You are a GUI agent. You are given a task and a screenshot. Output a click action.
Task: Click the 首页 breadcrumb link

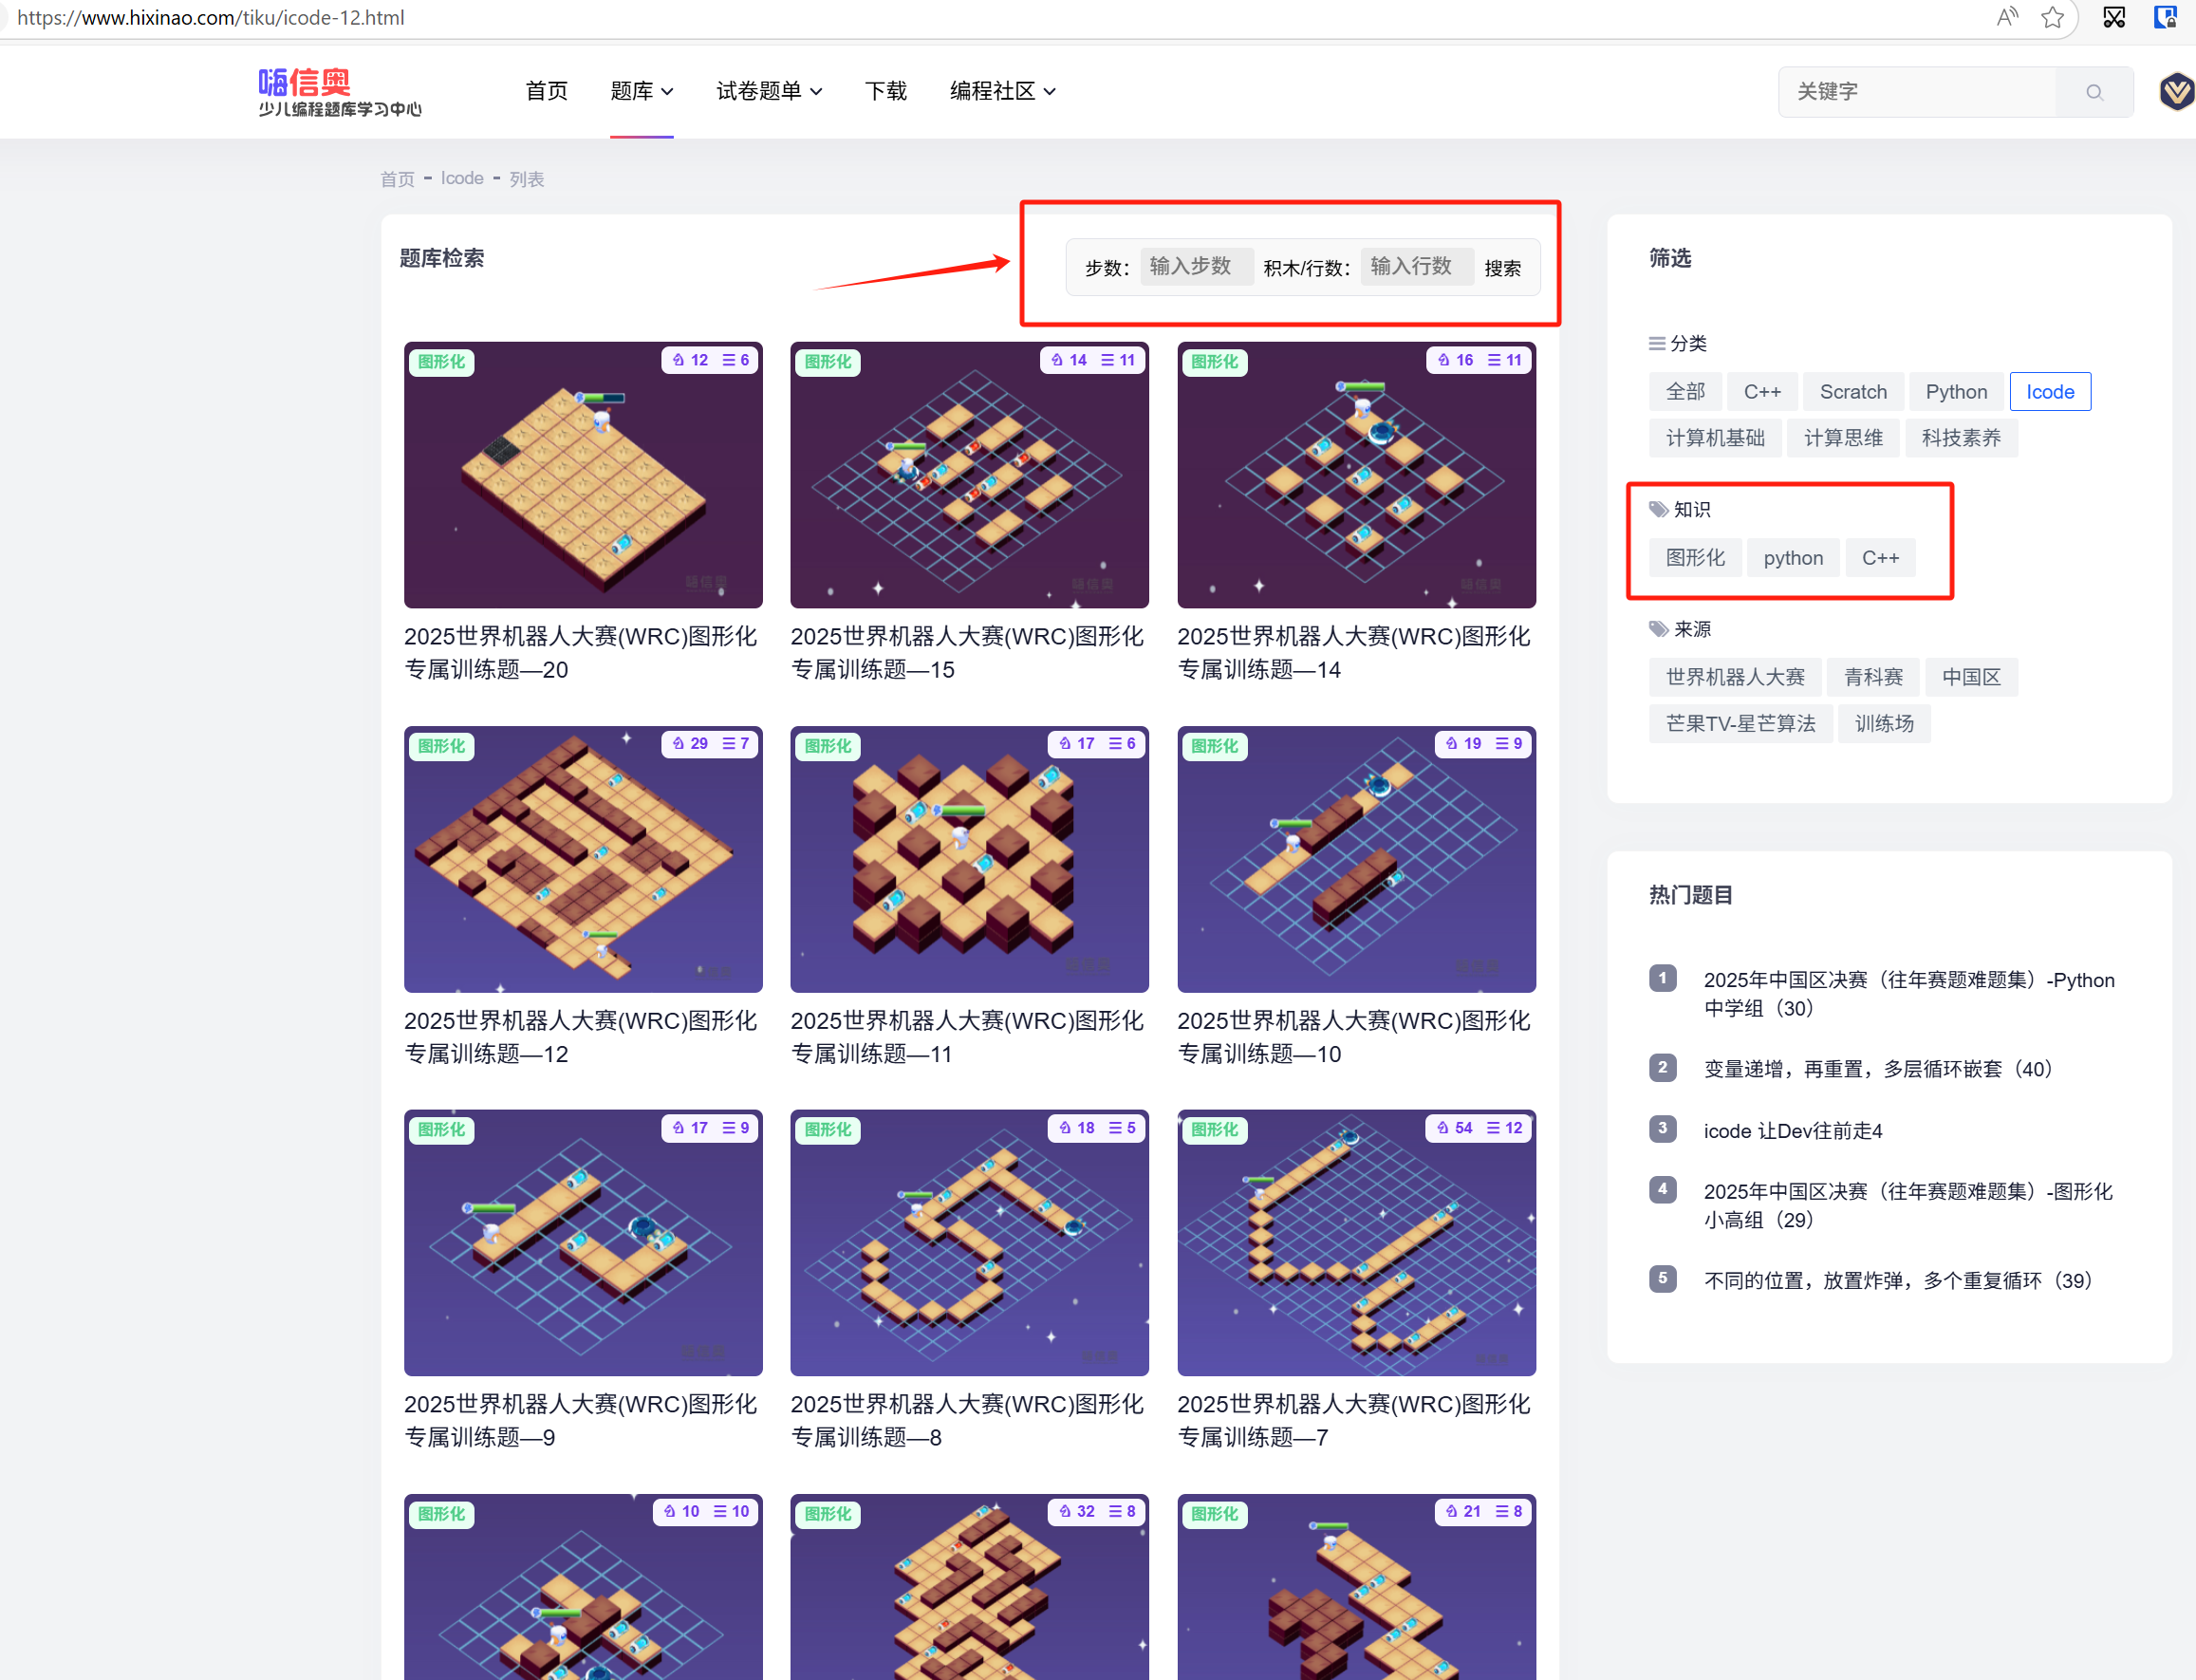click(397, 179)
